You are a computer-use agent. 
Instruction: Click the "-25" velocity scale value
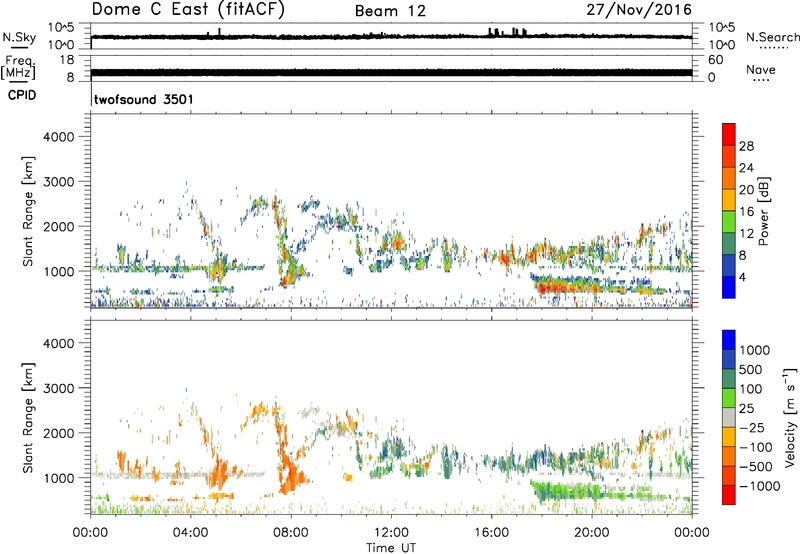click(752, 428)
